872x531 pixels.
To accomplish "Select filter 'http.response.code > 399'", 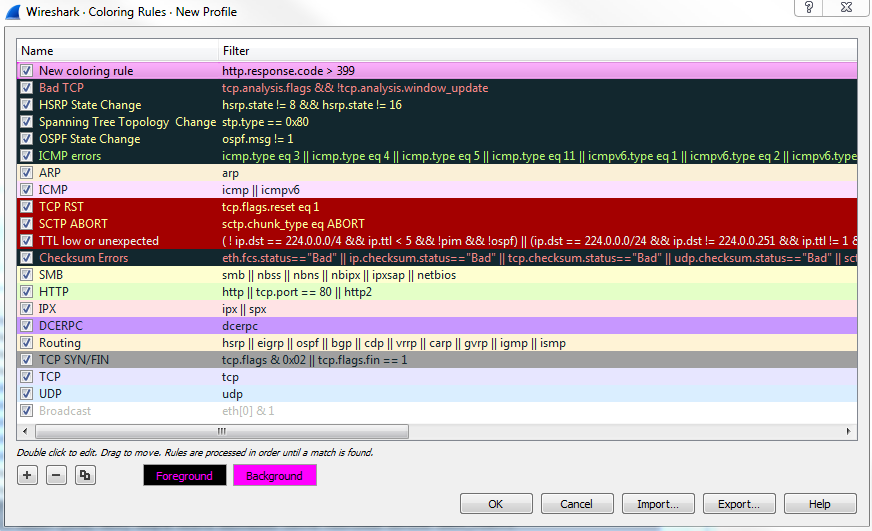I will click(288, 71).
